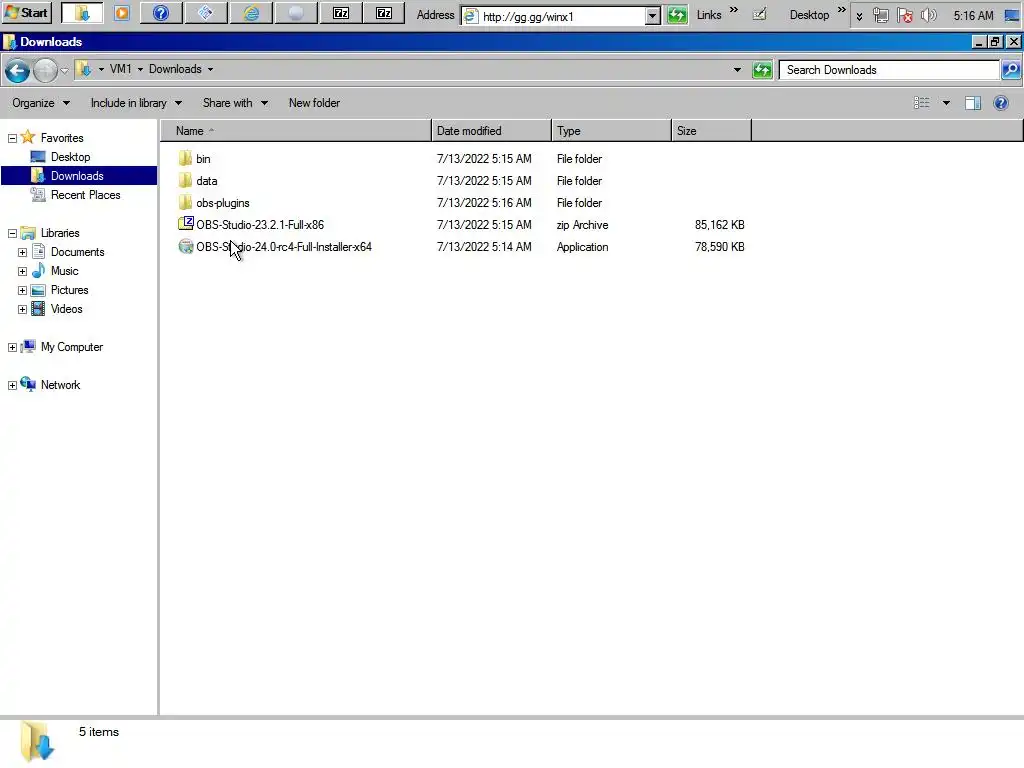Viewport: 1024px width, 768px height.
Task: Open the view options dropdown arrow
Action: pos(946,103)
